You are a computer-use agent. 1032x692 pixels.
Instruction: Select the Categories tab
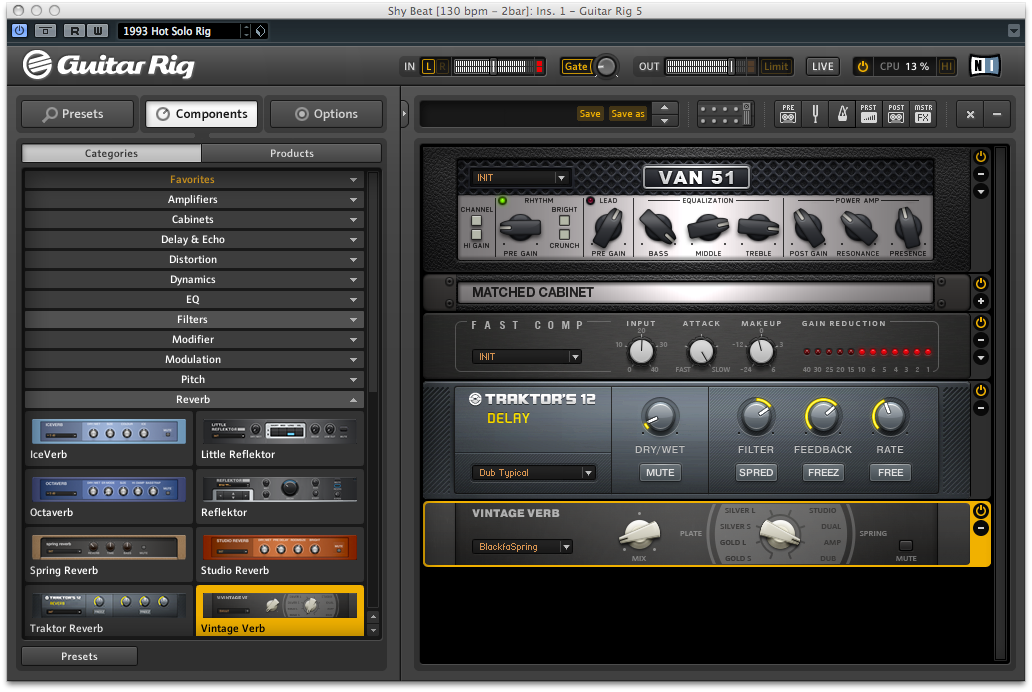(111, 153)
